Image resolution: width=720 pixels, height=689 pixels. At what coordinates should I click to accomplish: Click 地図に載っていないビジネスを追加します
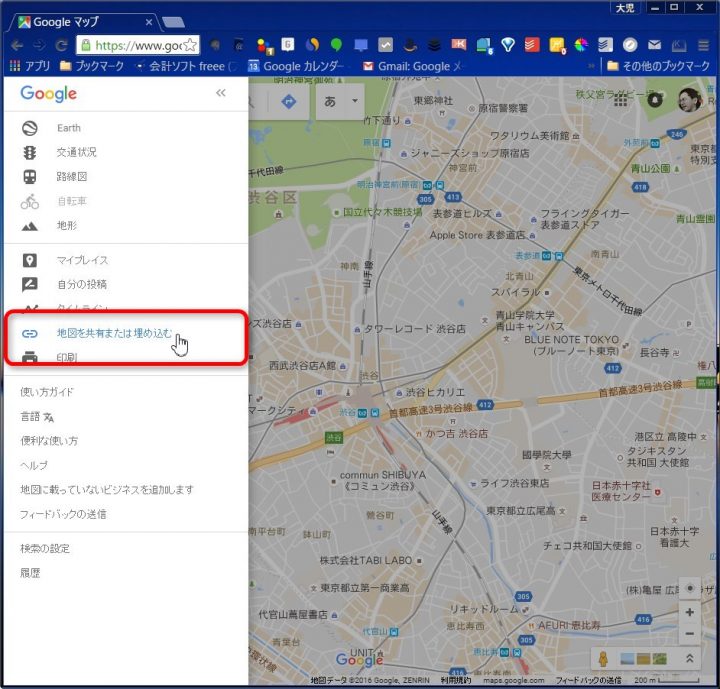[107, 490]
